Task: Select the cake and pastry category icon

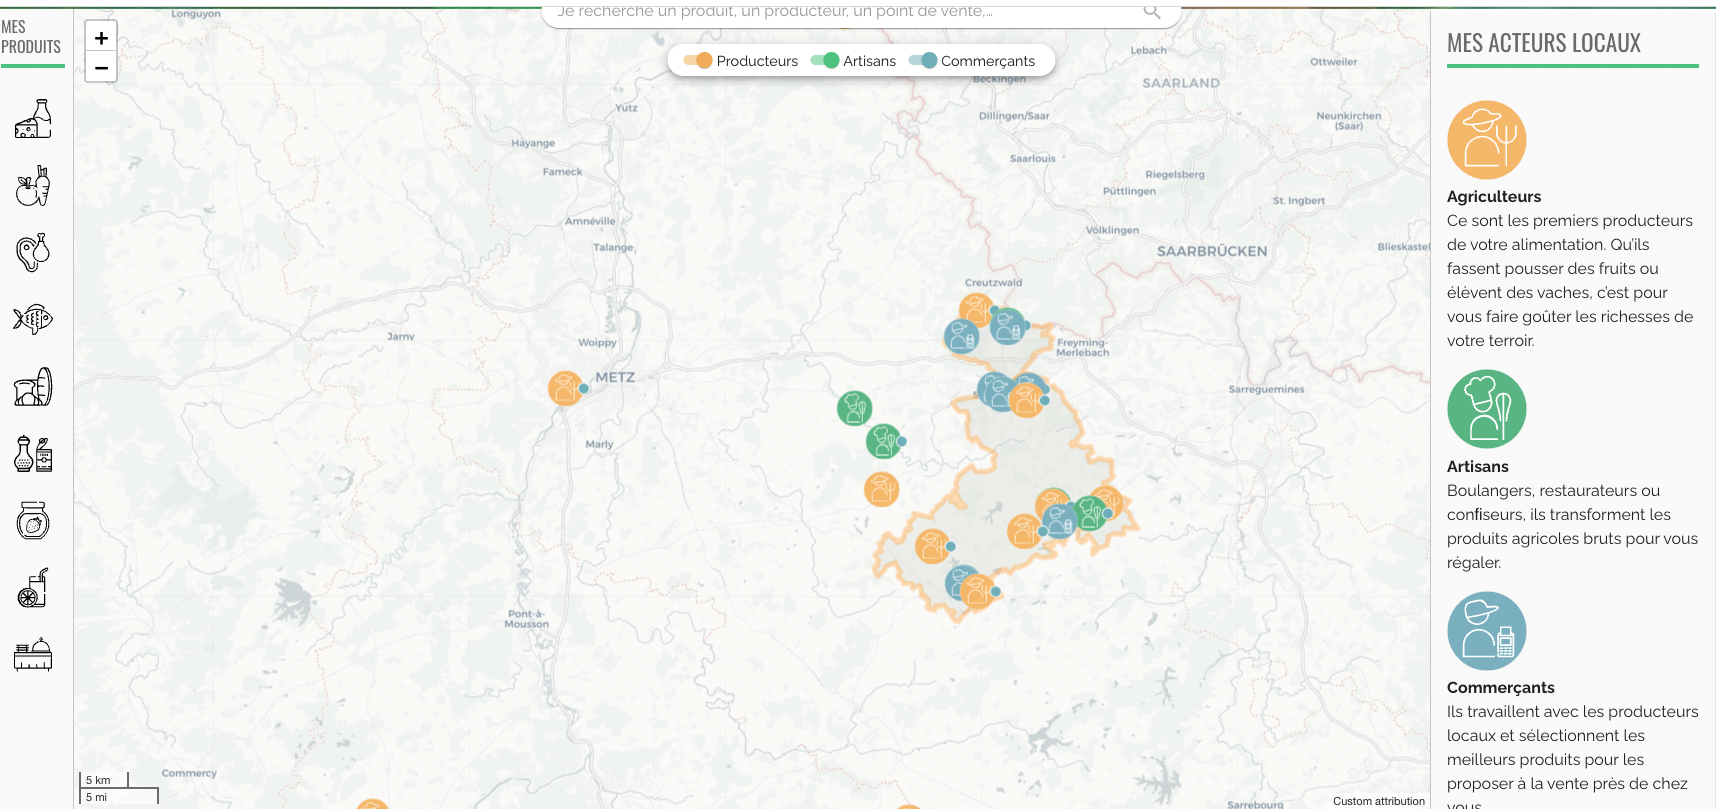Action: (x=33, y=654)
